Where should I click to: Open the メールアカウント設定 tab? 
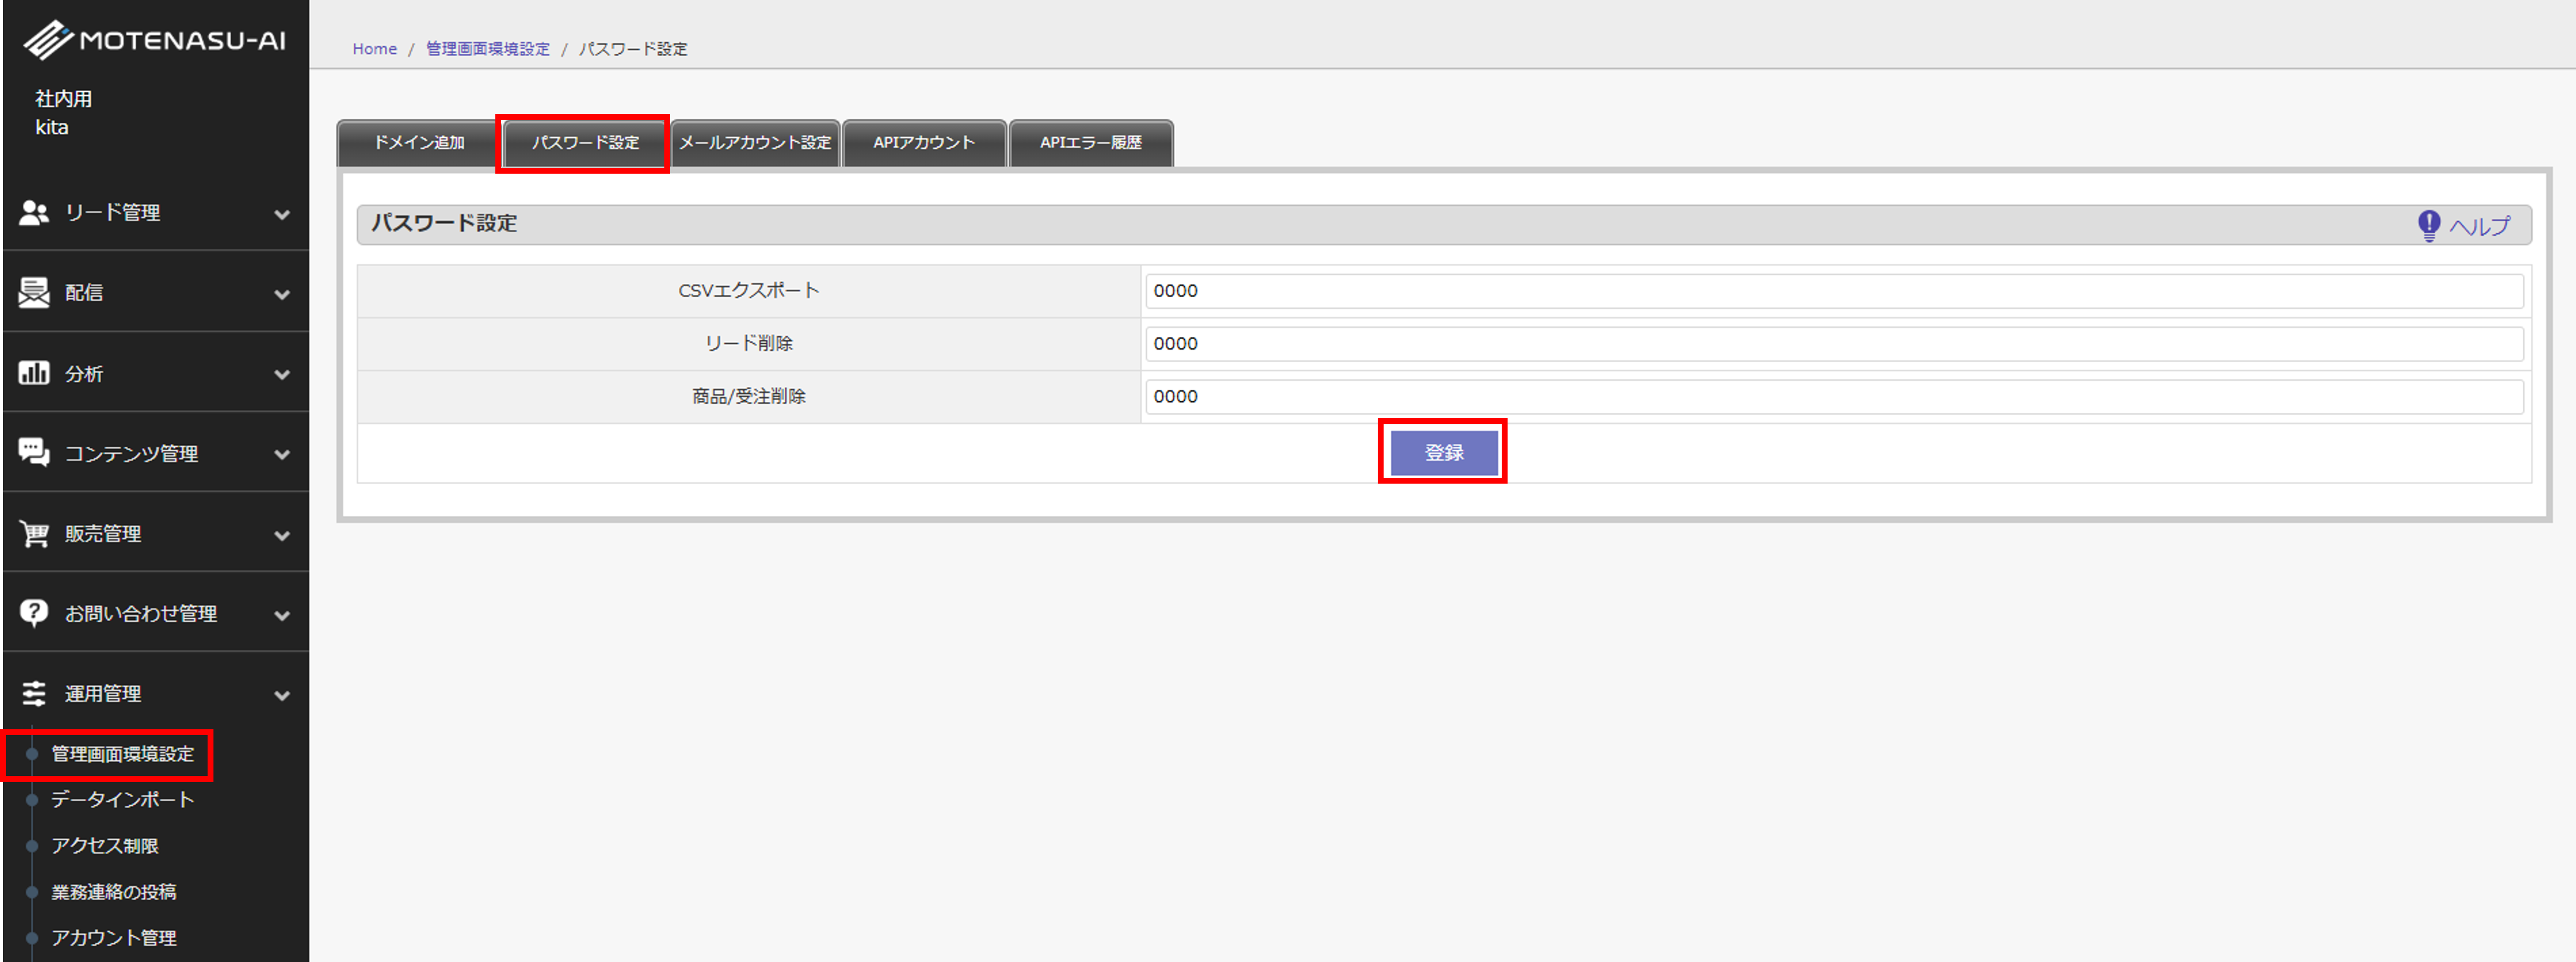(x=755, y=142)
